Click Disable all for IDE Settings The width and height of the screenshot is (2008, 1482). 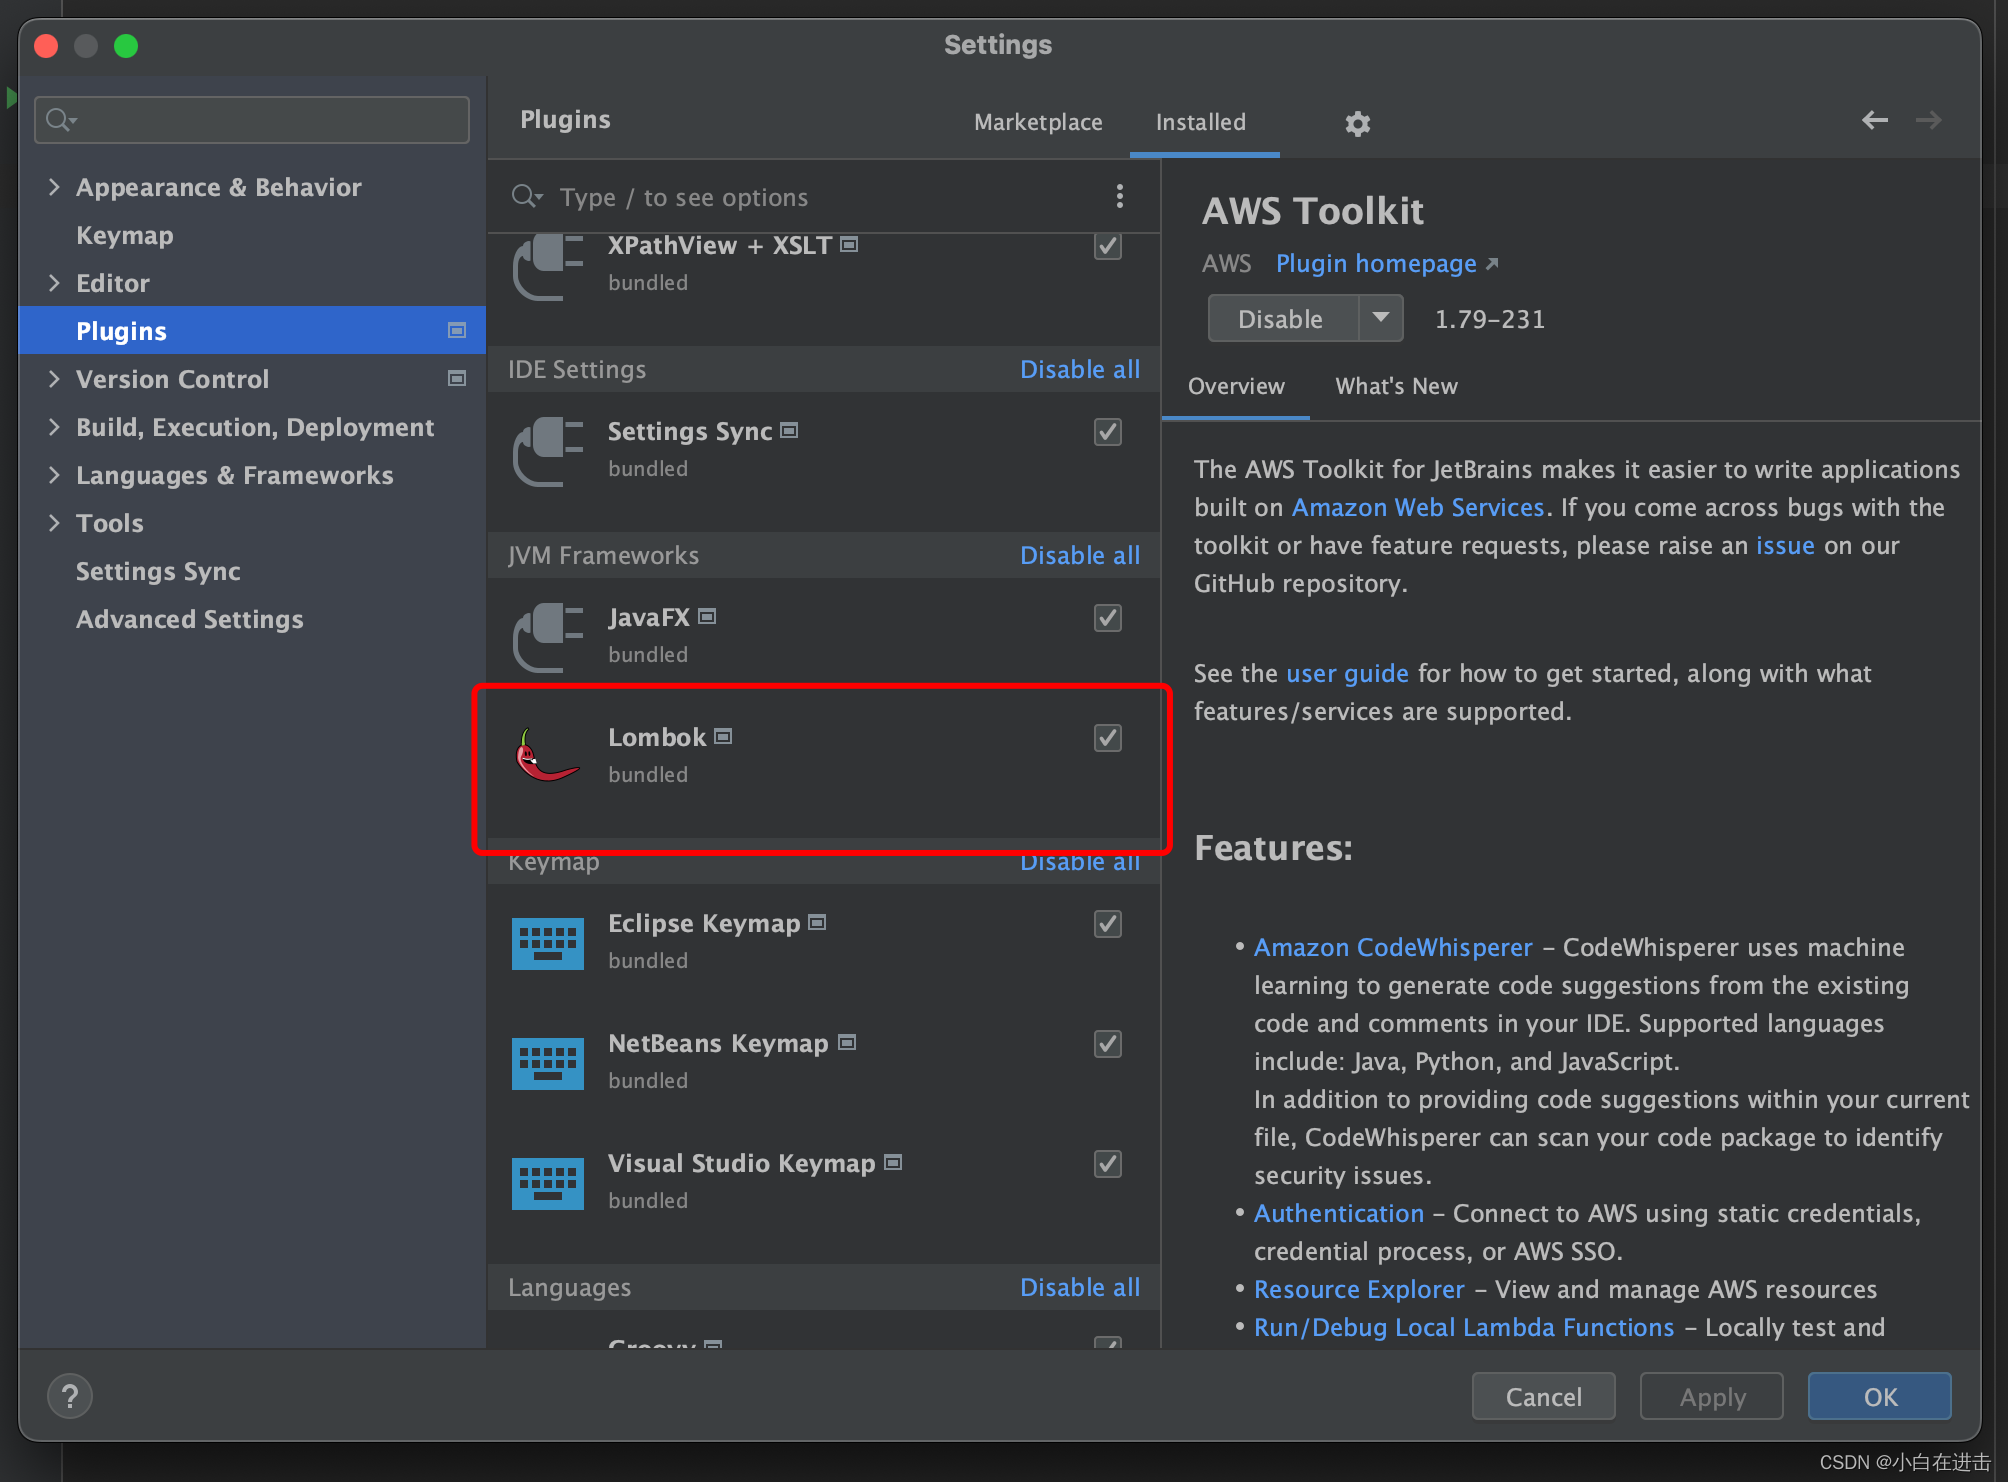click(x=1080, y=369)
